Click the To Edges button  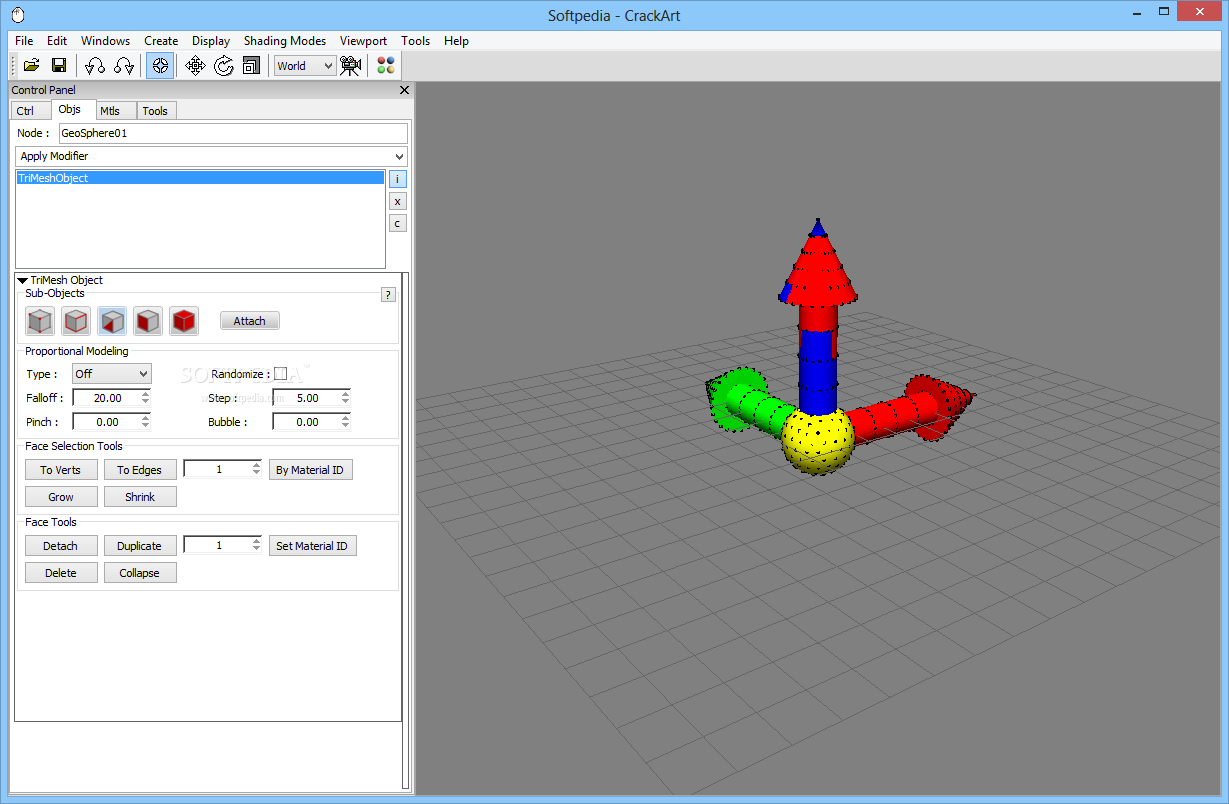[140, 470]
